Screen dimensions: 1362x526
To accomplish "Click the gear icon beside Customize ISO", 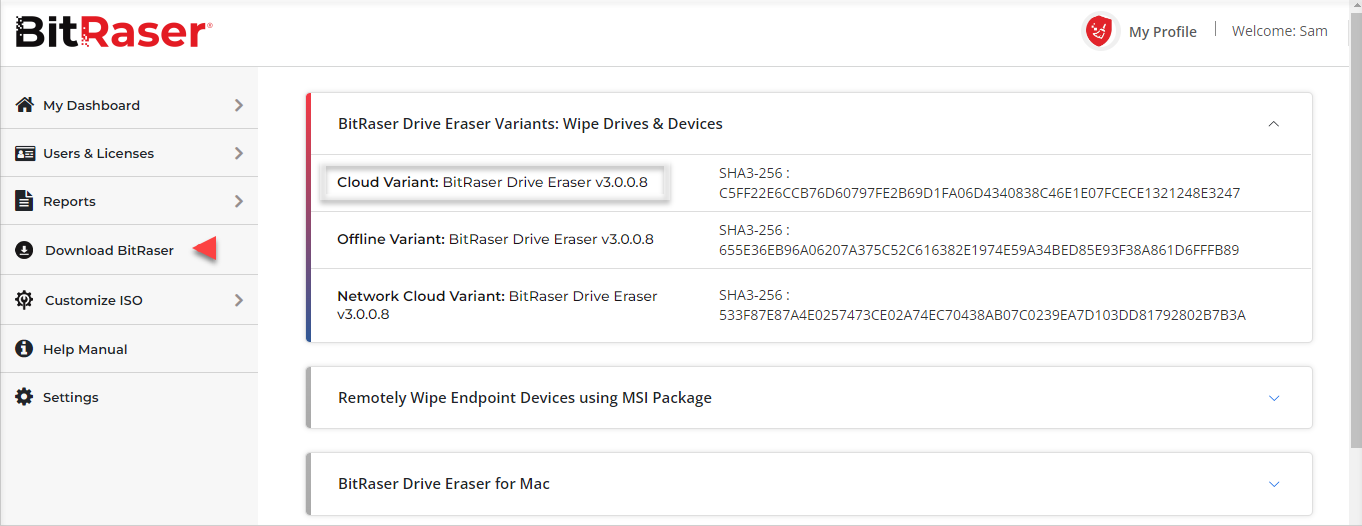I will pyautogui.click(x=26, y=300).
